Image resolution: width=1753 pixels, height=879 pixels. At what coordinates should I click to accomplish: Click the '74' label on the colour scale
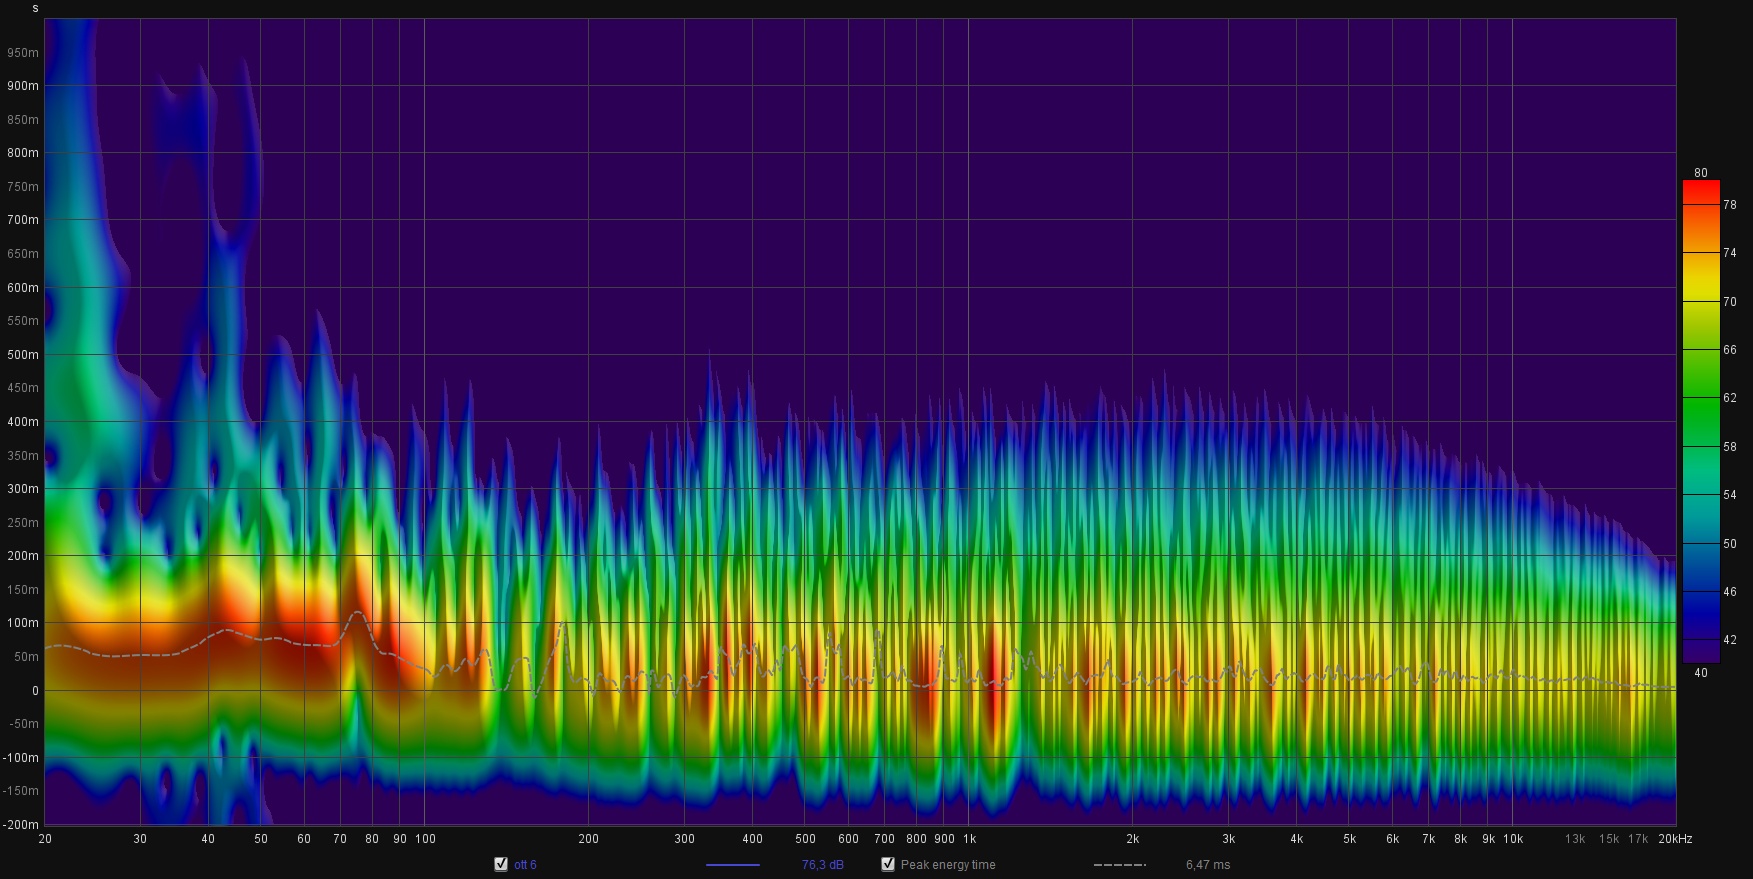(x=1730, y=253)
